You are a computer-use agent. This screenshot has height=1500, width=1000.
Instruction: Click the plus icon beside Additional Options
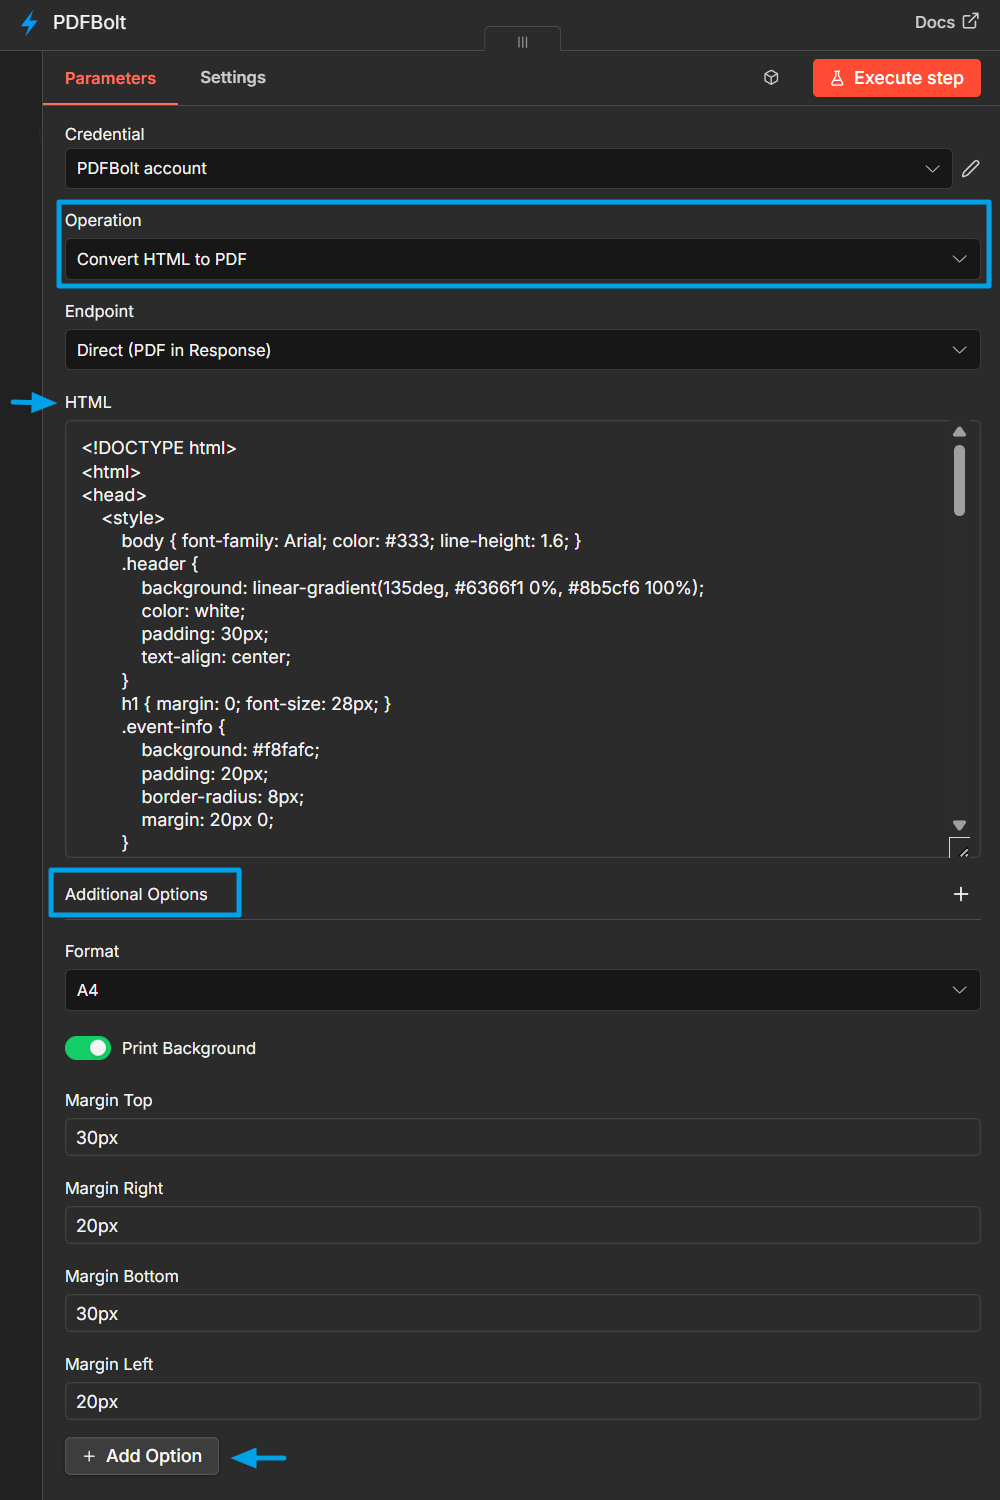pos(960,893)
